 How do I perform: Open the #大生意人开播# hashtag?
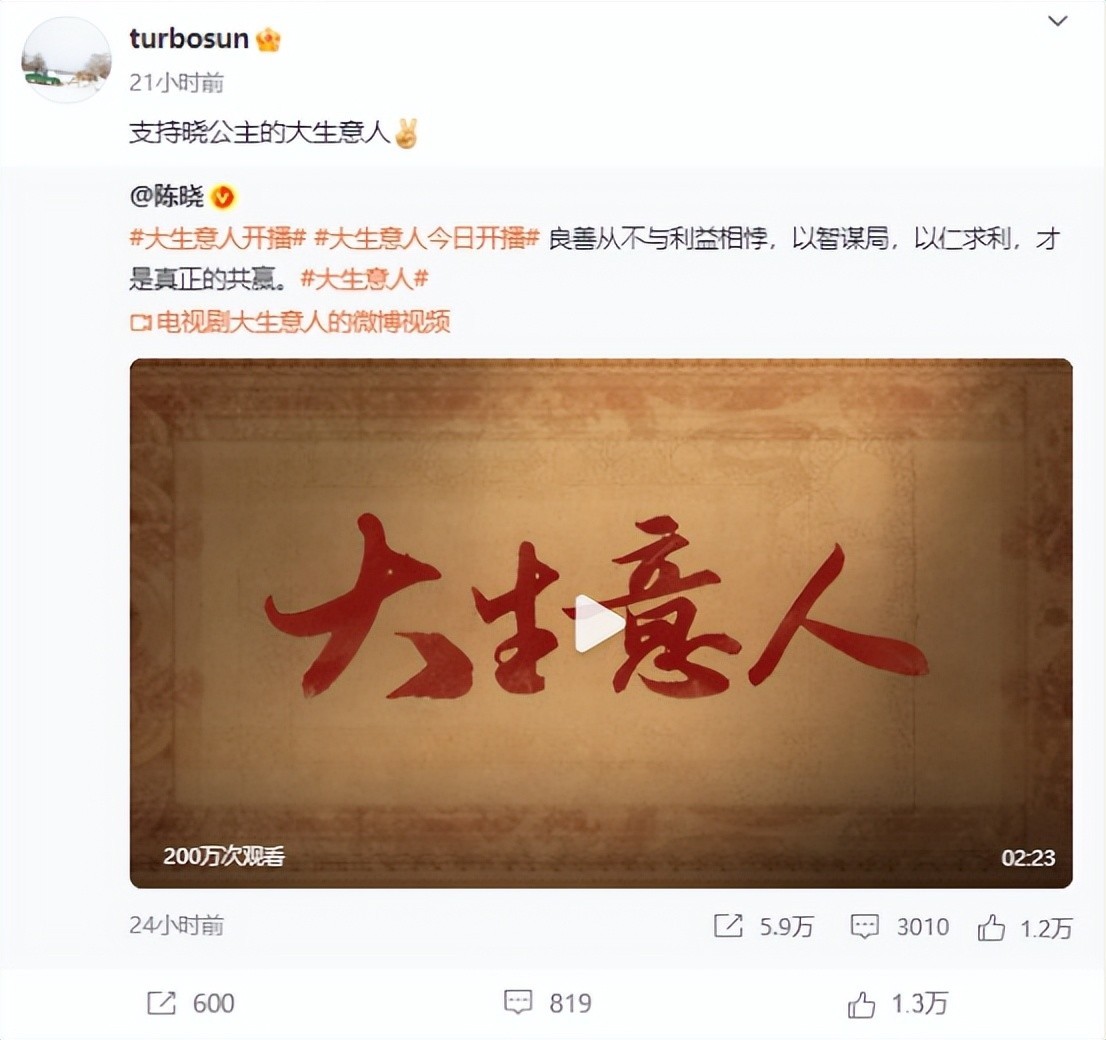click(217, 238)
